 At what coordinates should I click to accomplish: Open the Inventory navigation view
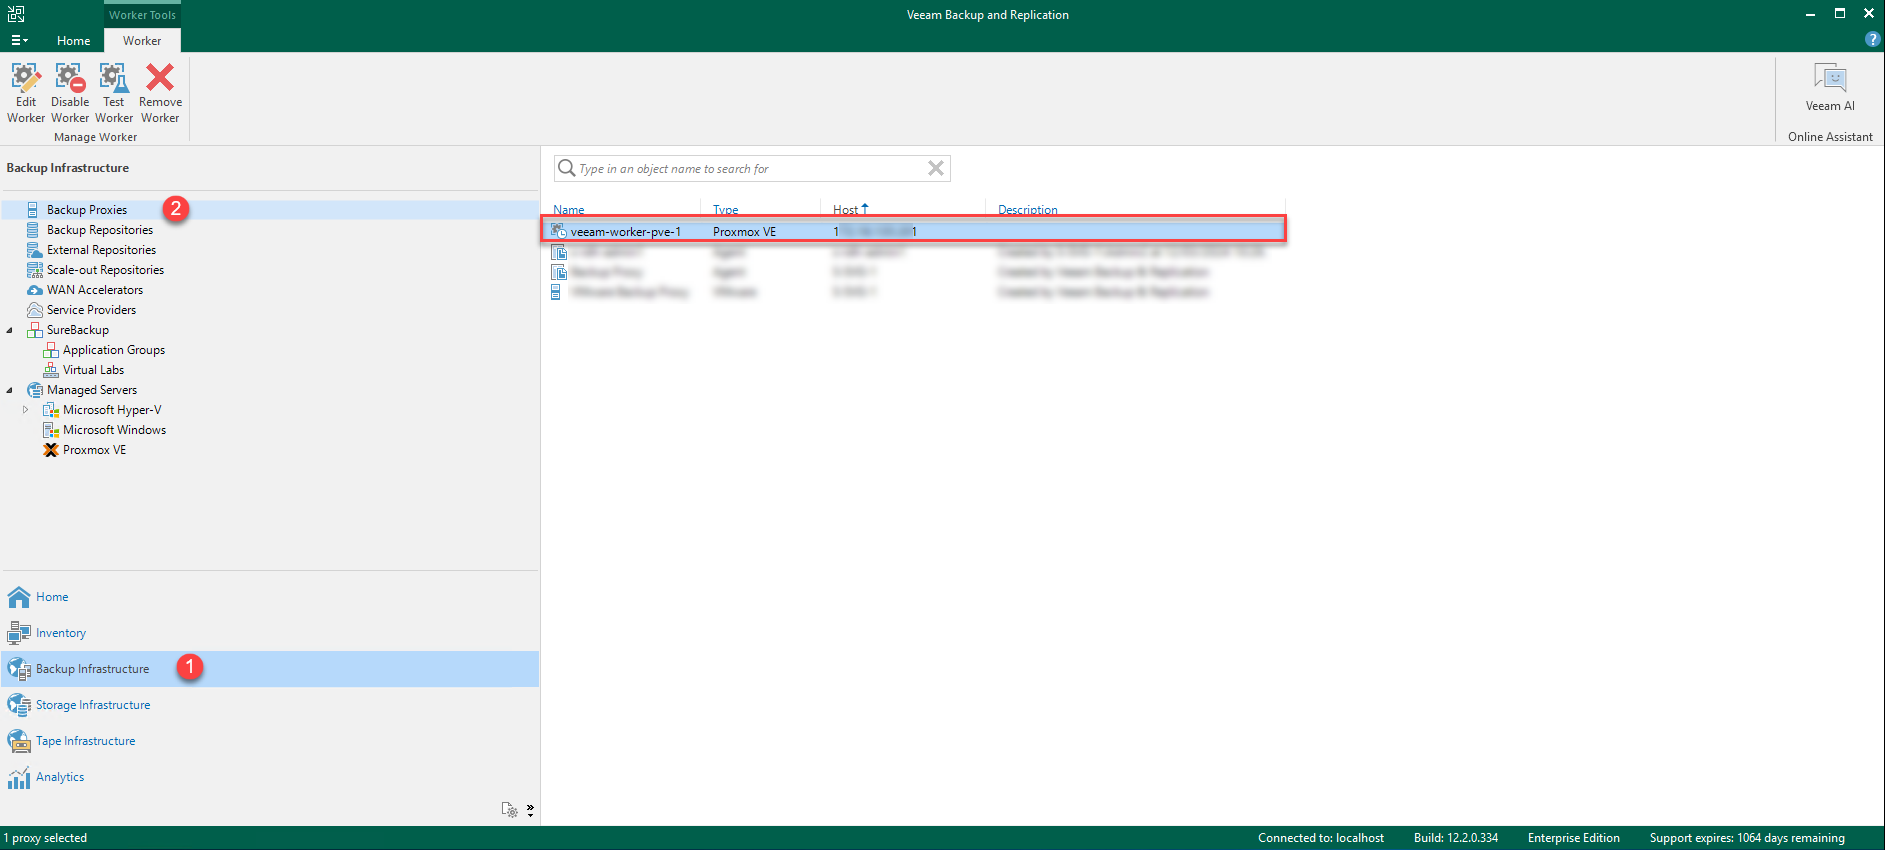pos(61,633)
